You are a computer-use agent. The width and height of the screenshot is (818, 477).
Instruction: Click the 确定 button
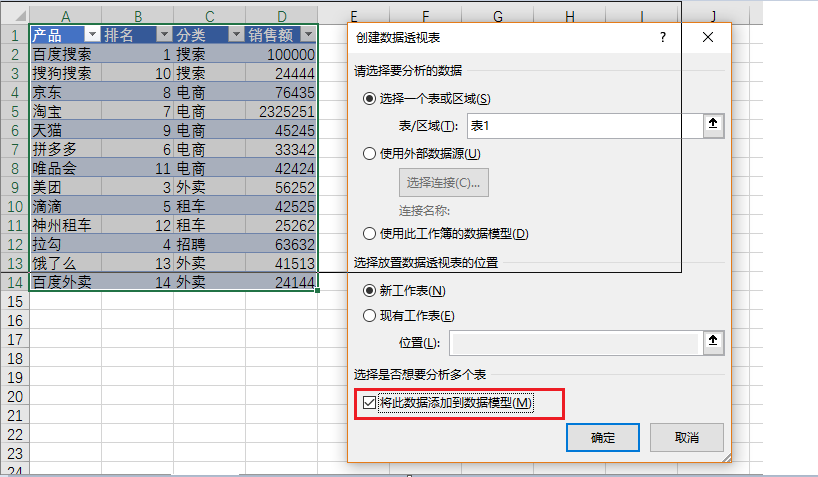(x=603, y=437)
